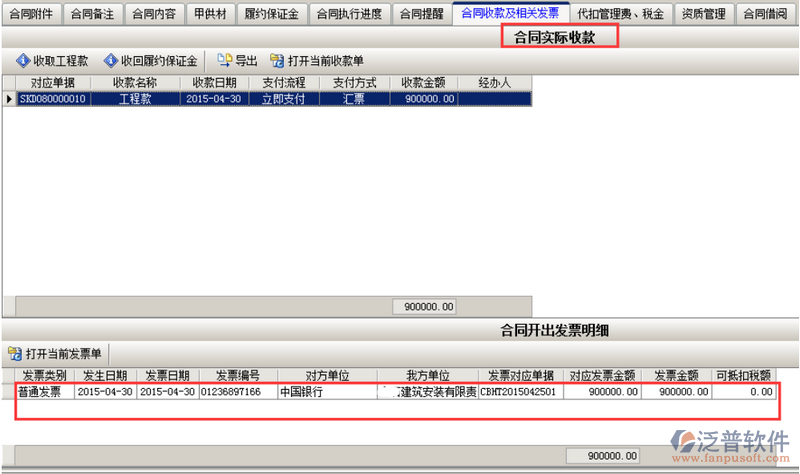
Task: Open the 资质管理 tab
Action: (703, 13)
